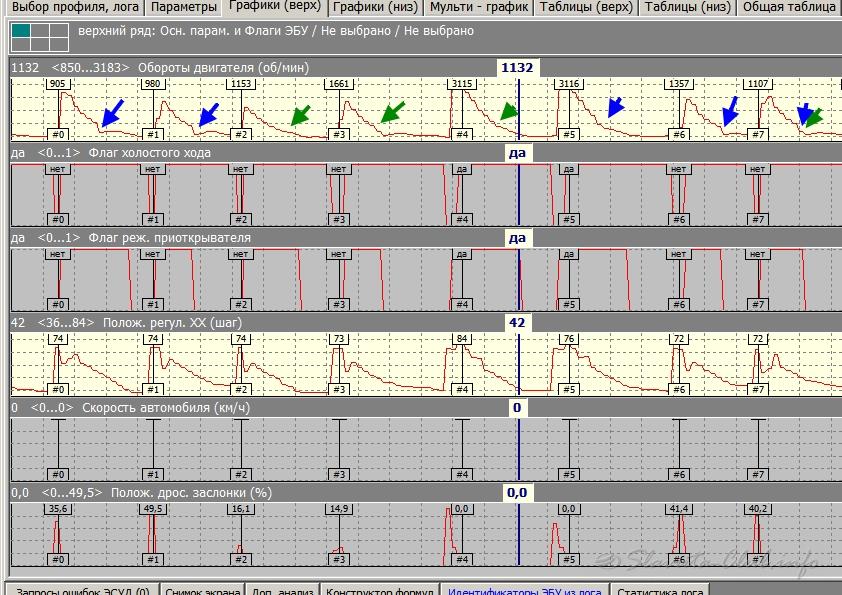Viewport: 842px width, 595px height.
Task: Click the 1132 cursor value box on RPM graph
Action: [518, 68]
